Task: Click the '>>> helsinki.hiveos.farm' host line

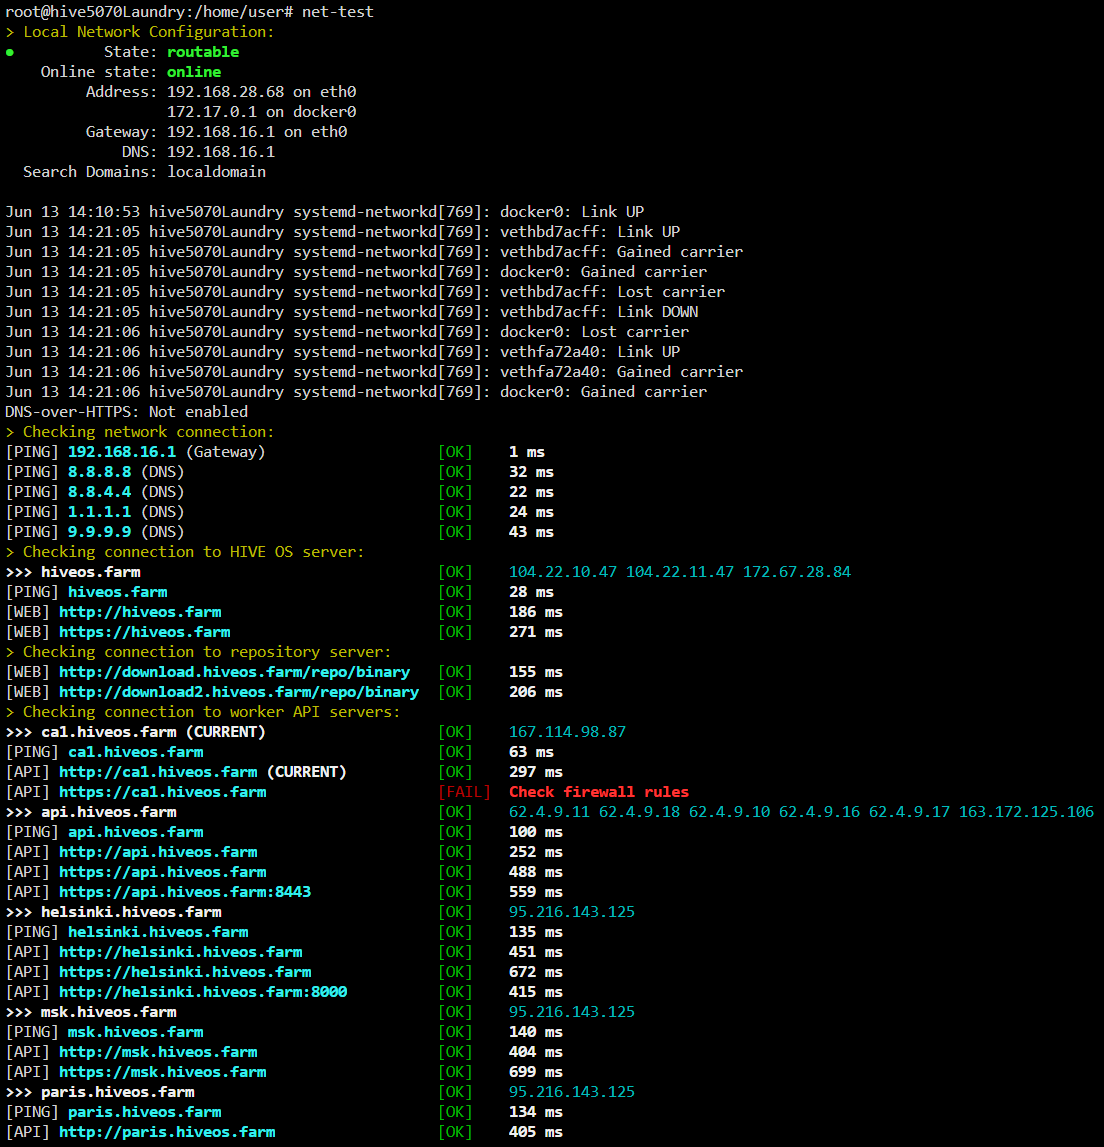Action: (x=113, y=911)
